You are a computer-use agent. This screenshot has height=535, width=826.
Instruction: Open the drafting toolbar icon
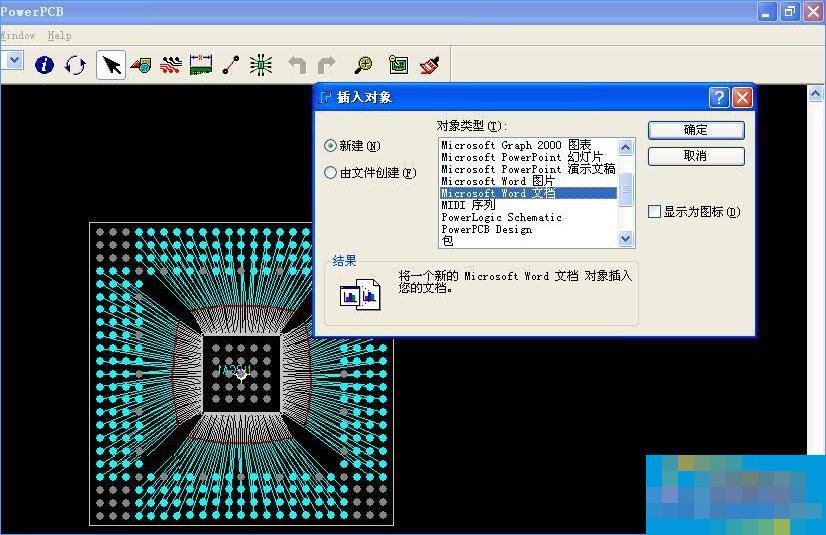pyautogui.click(x=141, y=65)
